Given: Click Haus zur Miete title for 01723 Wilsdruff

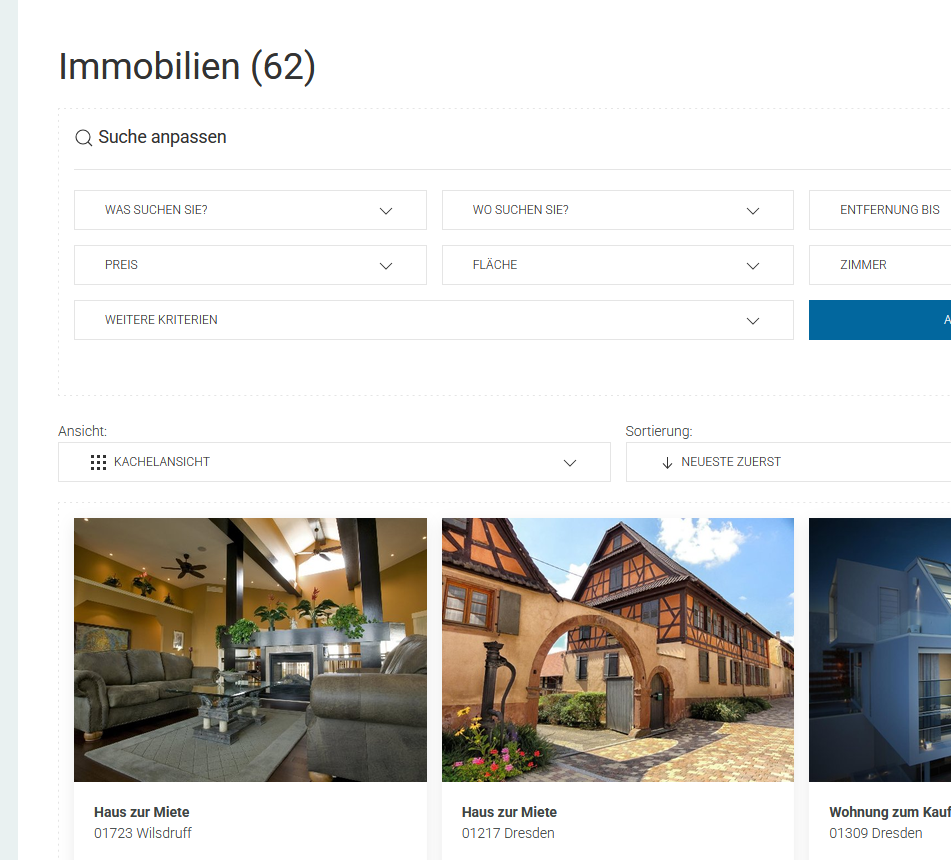Looking at the screenshot, I should click(141, 812).
